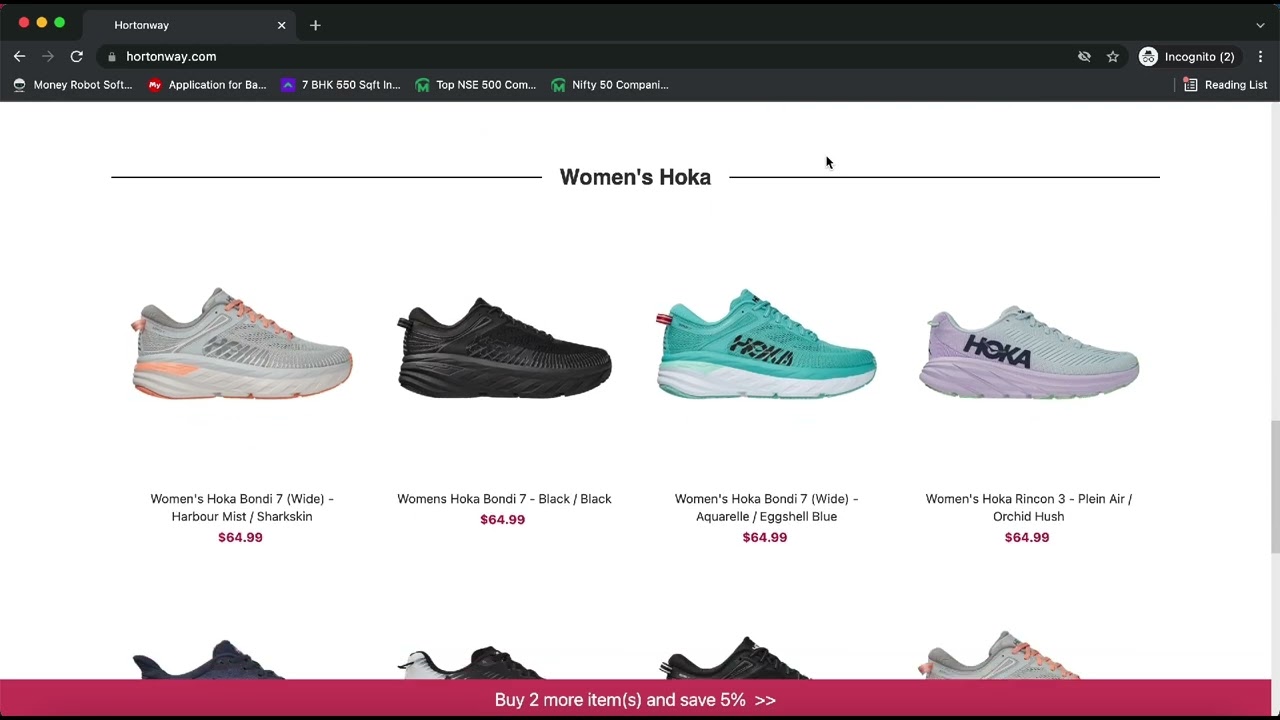Screen dimensions: 1280x720
Task: Click the Buy 2 more items banner
Action: (635, 700)
